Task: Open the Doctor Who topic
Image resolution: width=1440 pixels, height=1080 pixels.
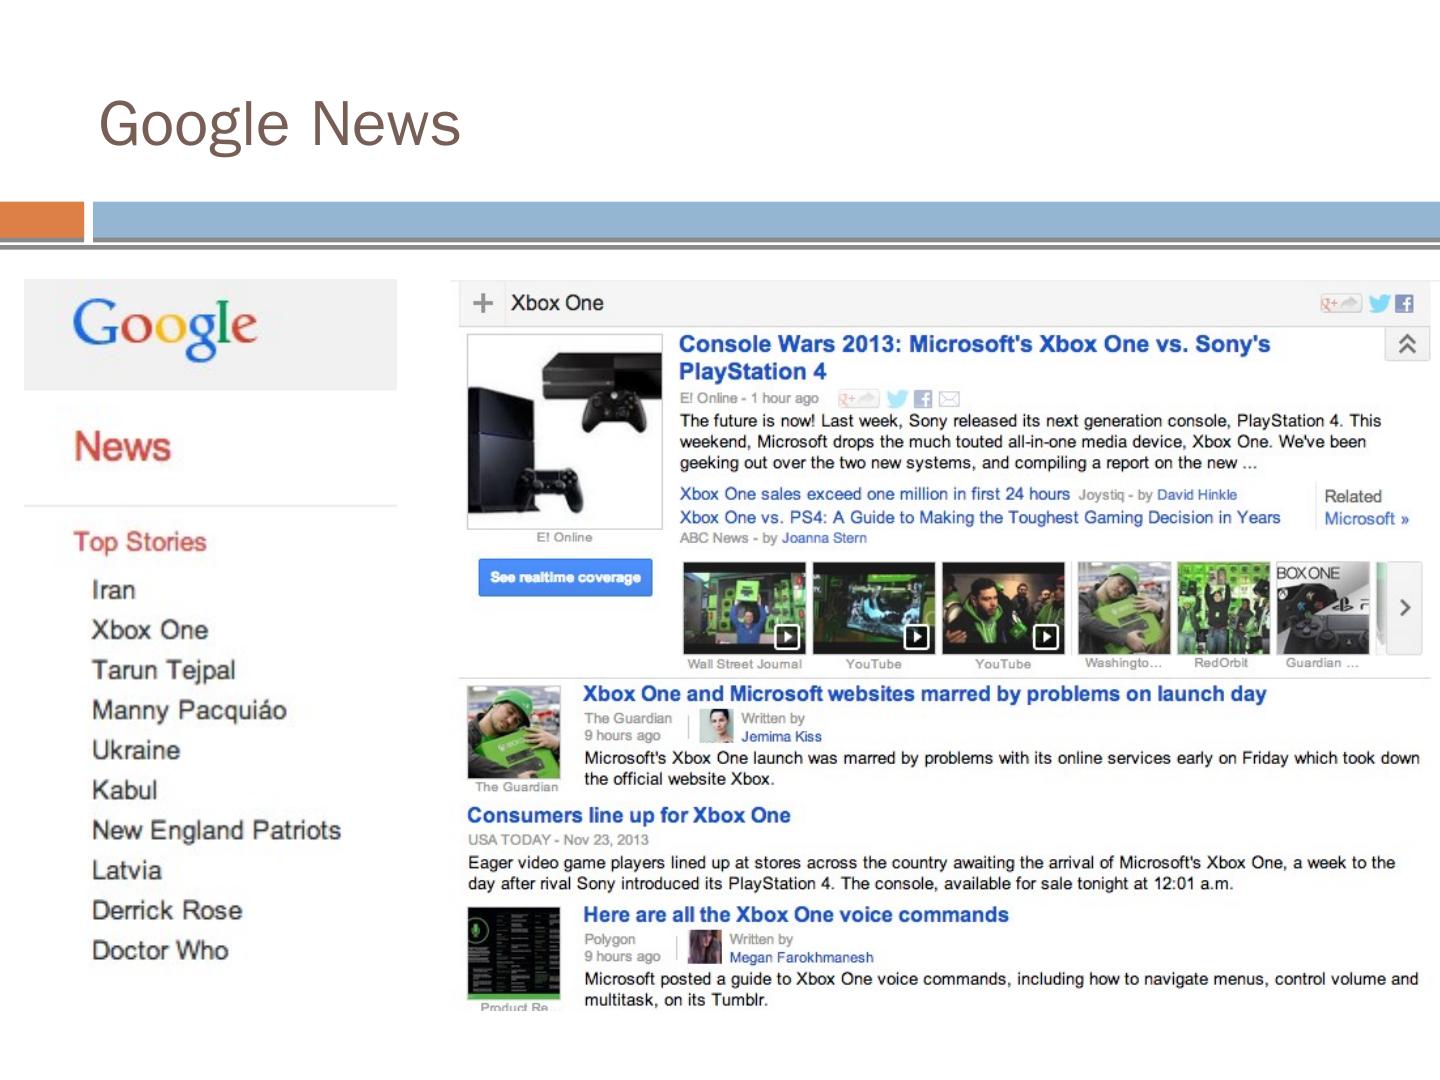Action: pos(160,950)
